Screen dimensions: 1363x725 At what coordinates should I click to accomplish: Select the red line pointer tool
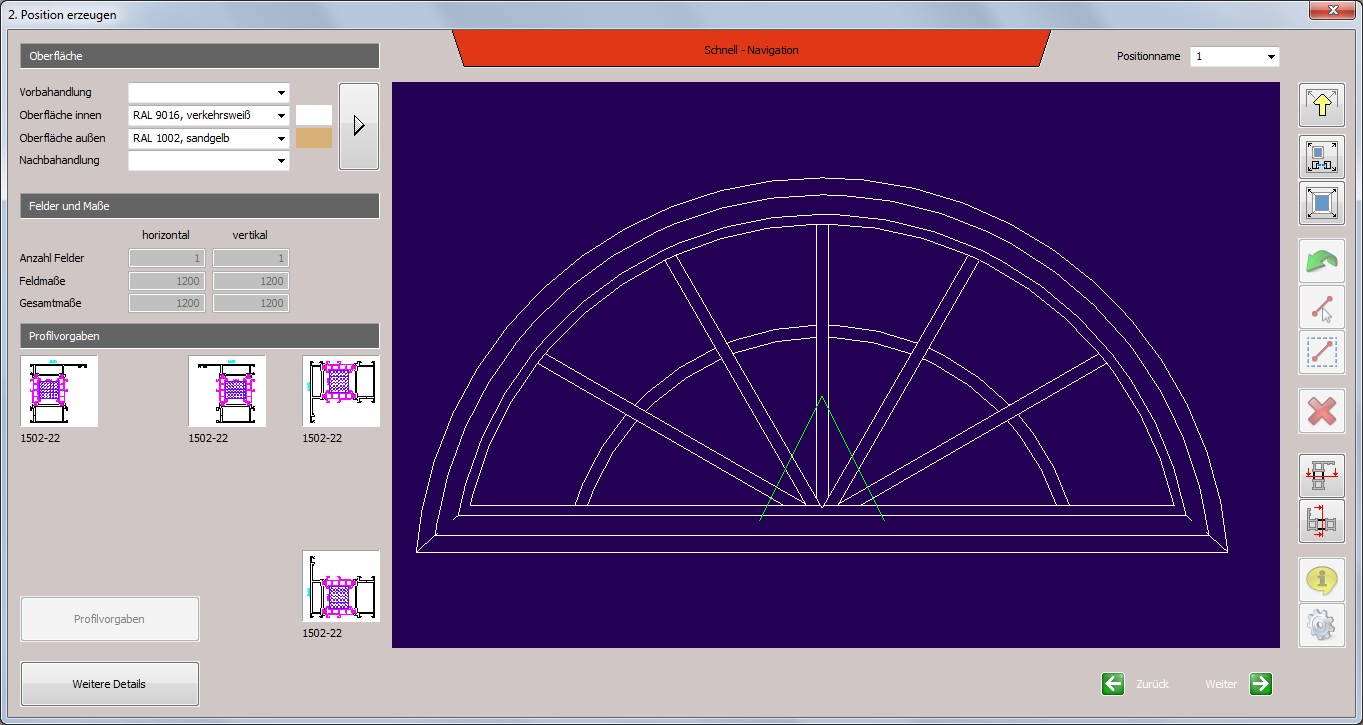[x=1321, y=308]
